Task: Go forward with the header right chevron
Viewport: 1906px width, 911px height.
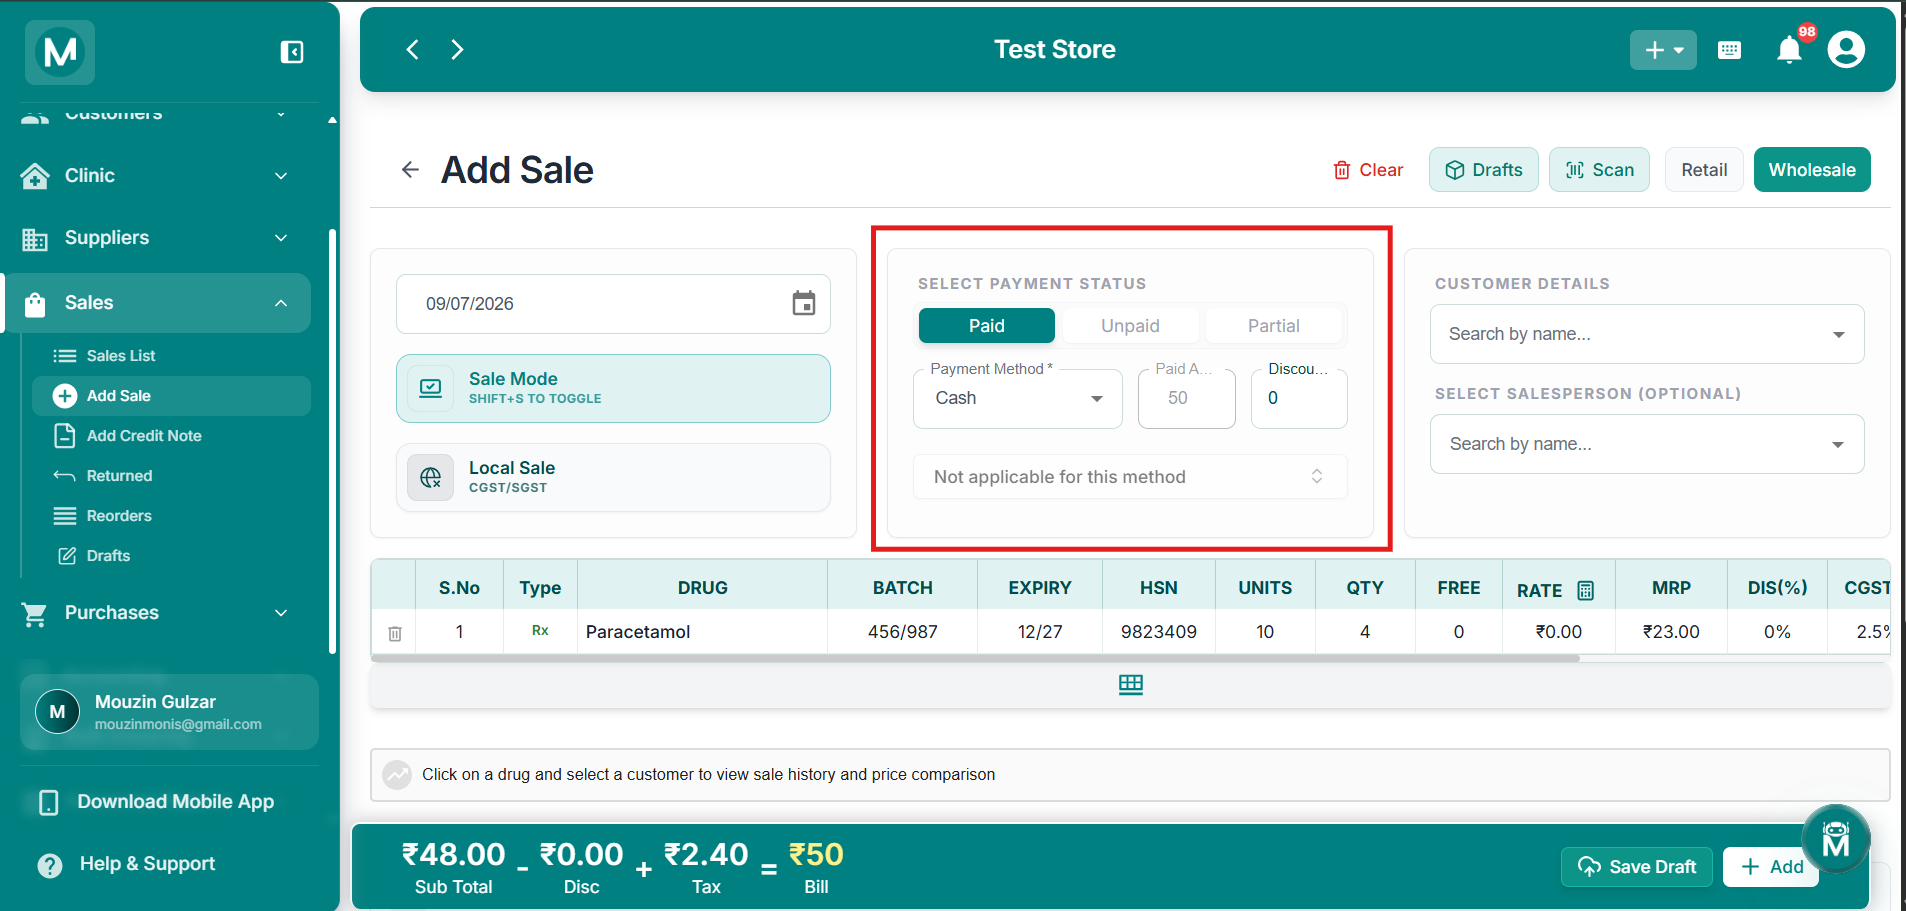Action: click(x=457, y=49)
